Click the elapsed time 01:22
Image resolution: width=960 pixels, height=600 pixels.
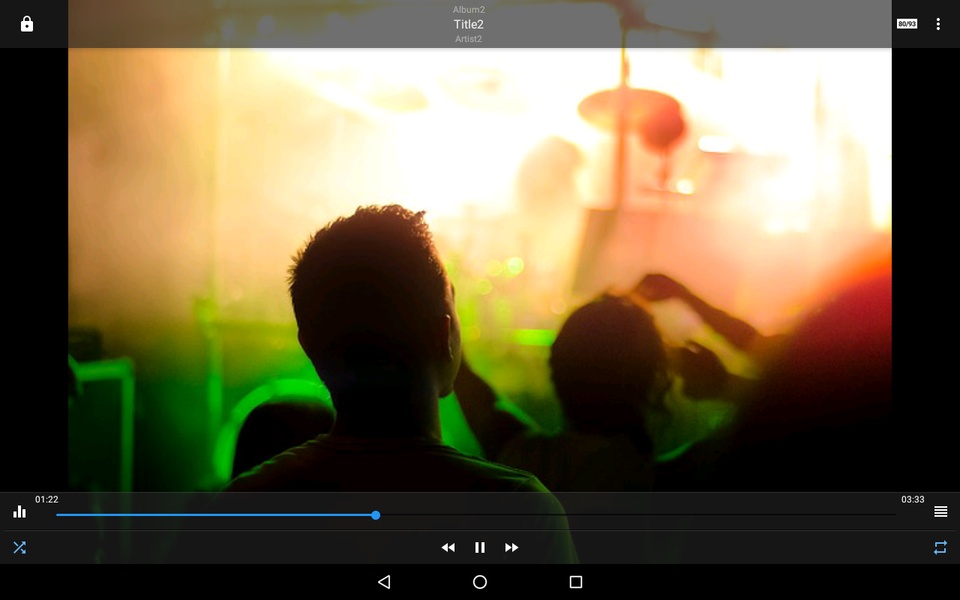point(47,500)
